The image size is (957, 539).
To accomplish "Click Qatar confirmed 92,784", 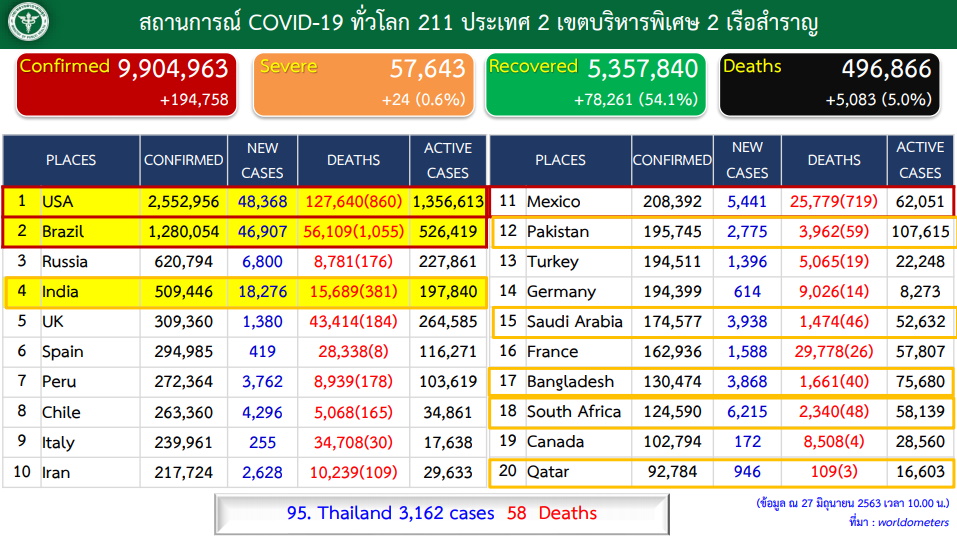I will pyautogui.click(x=672, y=471).
